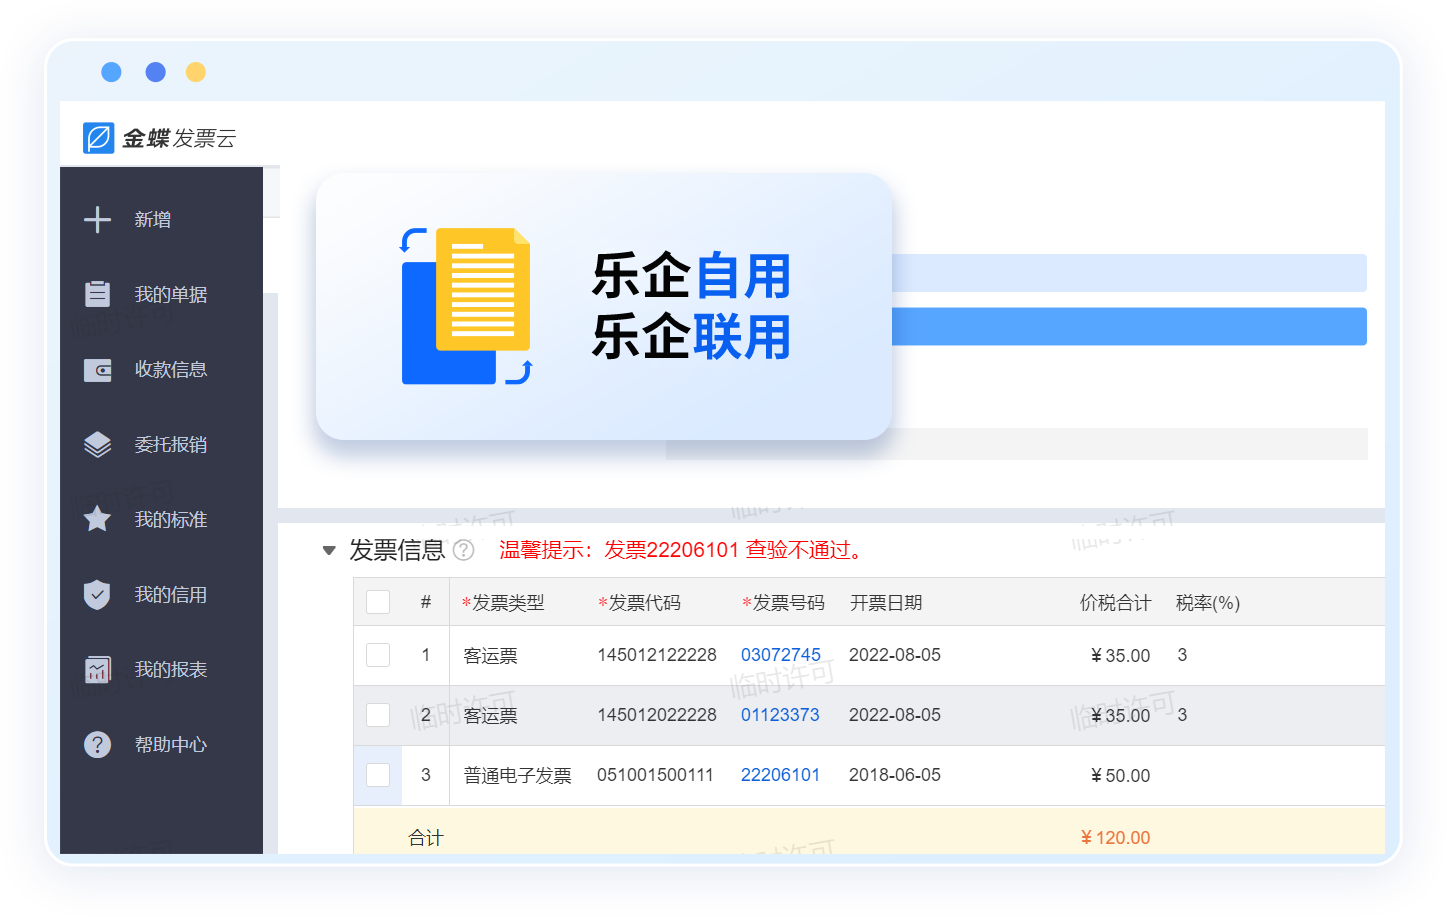Click the 金蝶发票云 logo icon
Viewport: 1447px width, 917px height.
pyautogui.click(x=99, y=138)
